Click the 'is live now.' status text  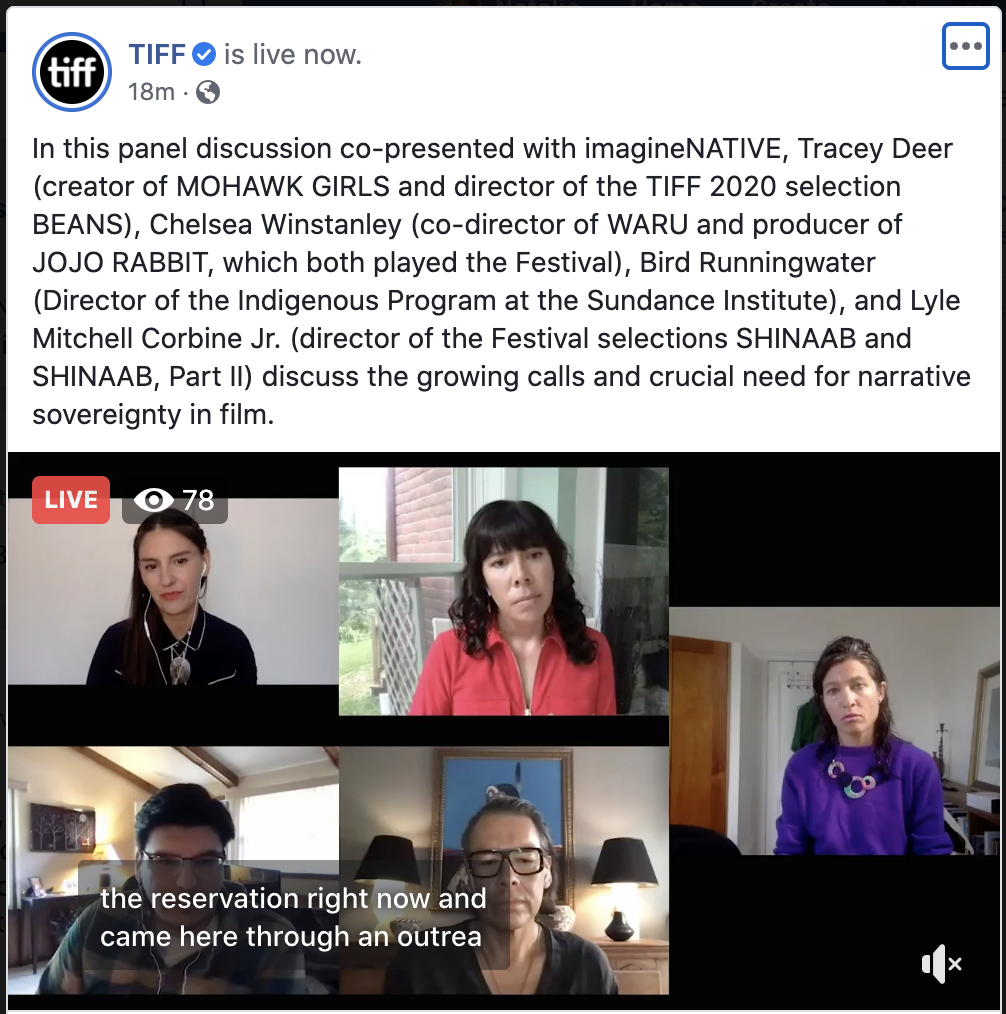pos(293,54)
